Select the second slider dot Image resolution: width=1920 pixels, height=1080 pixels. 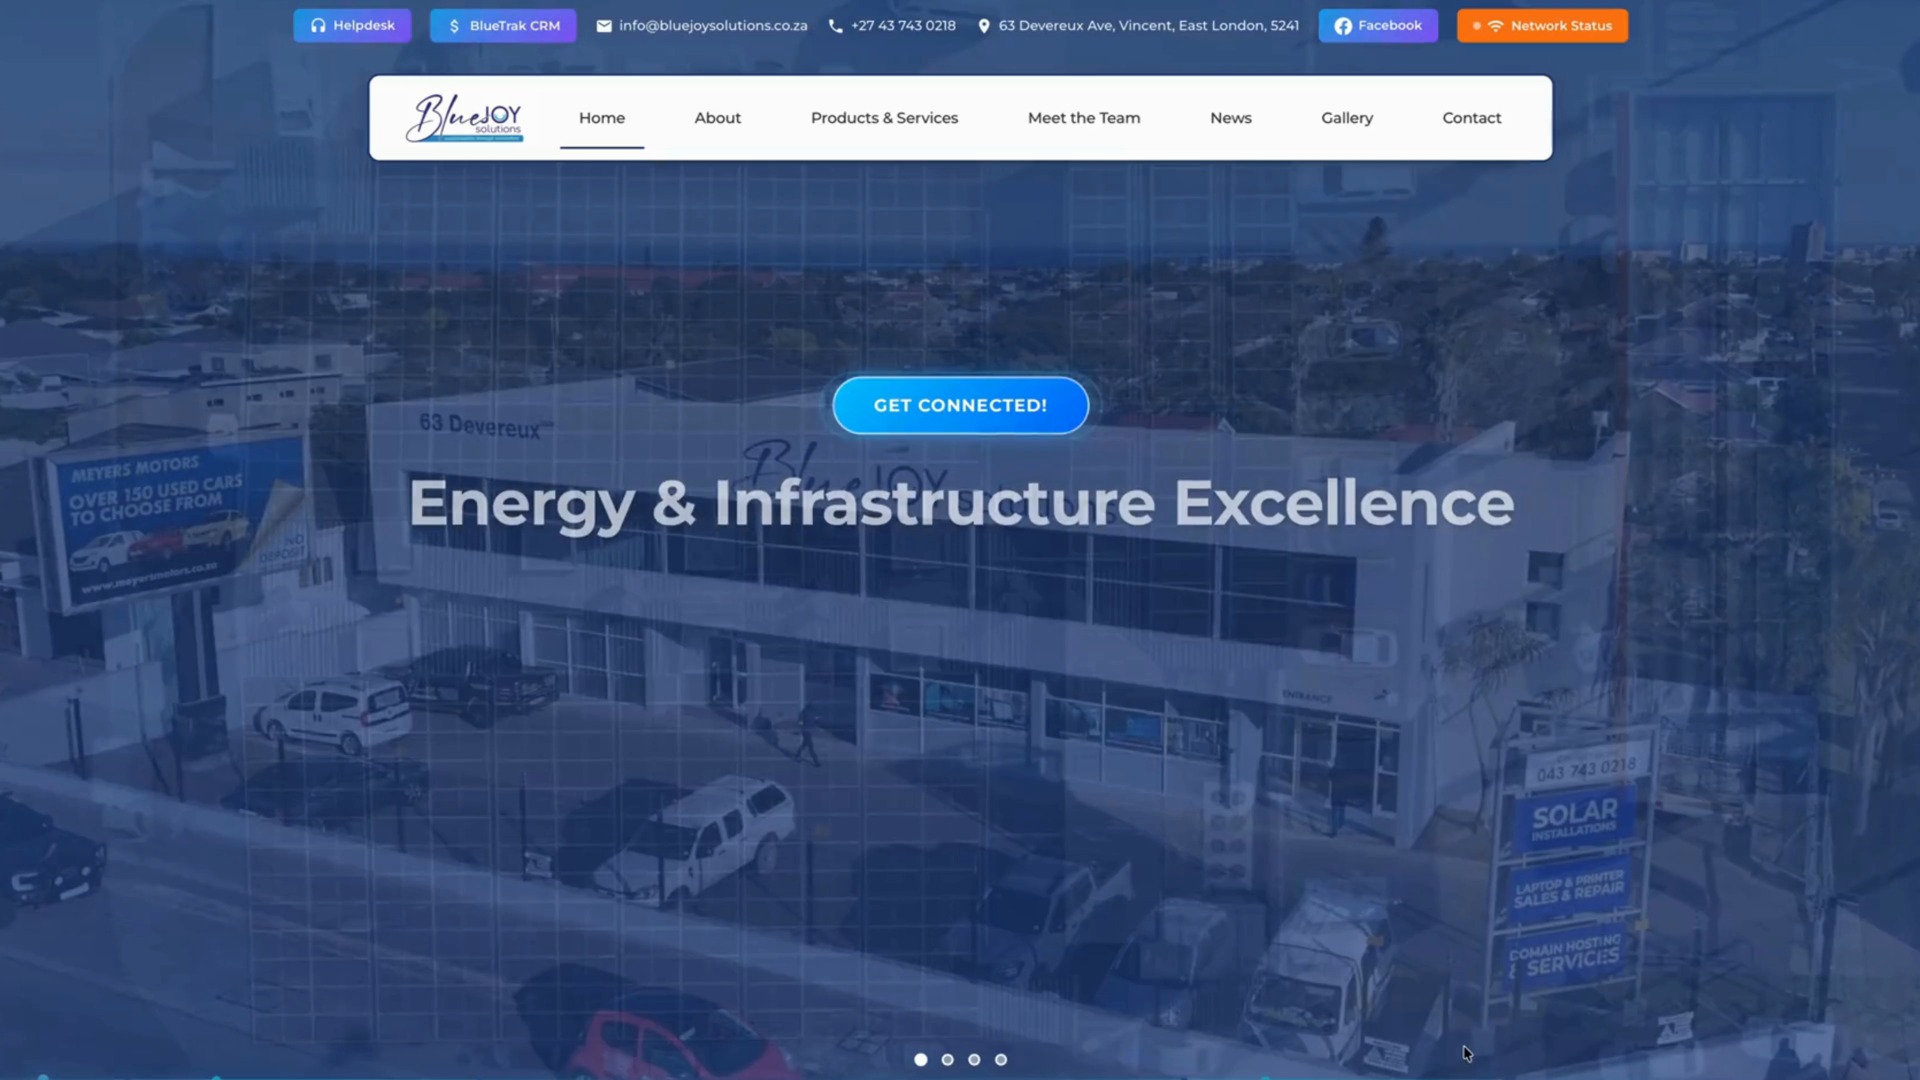[948, 1059]
